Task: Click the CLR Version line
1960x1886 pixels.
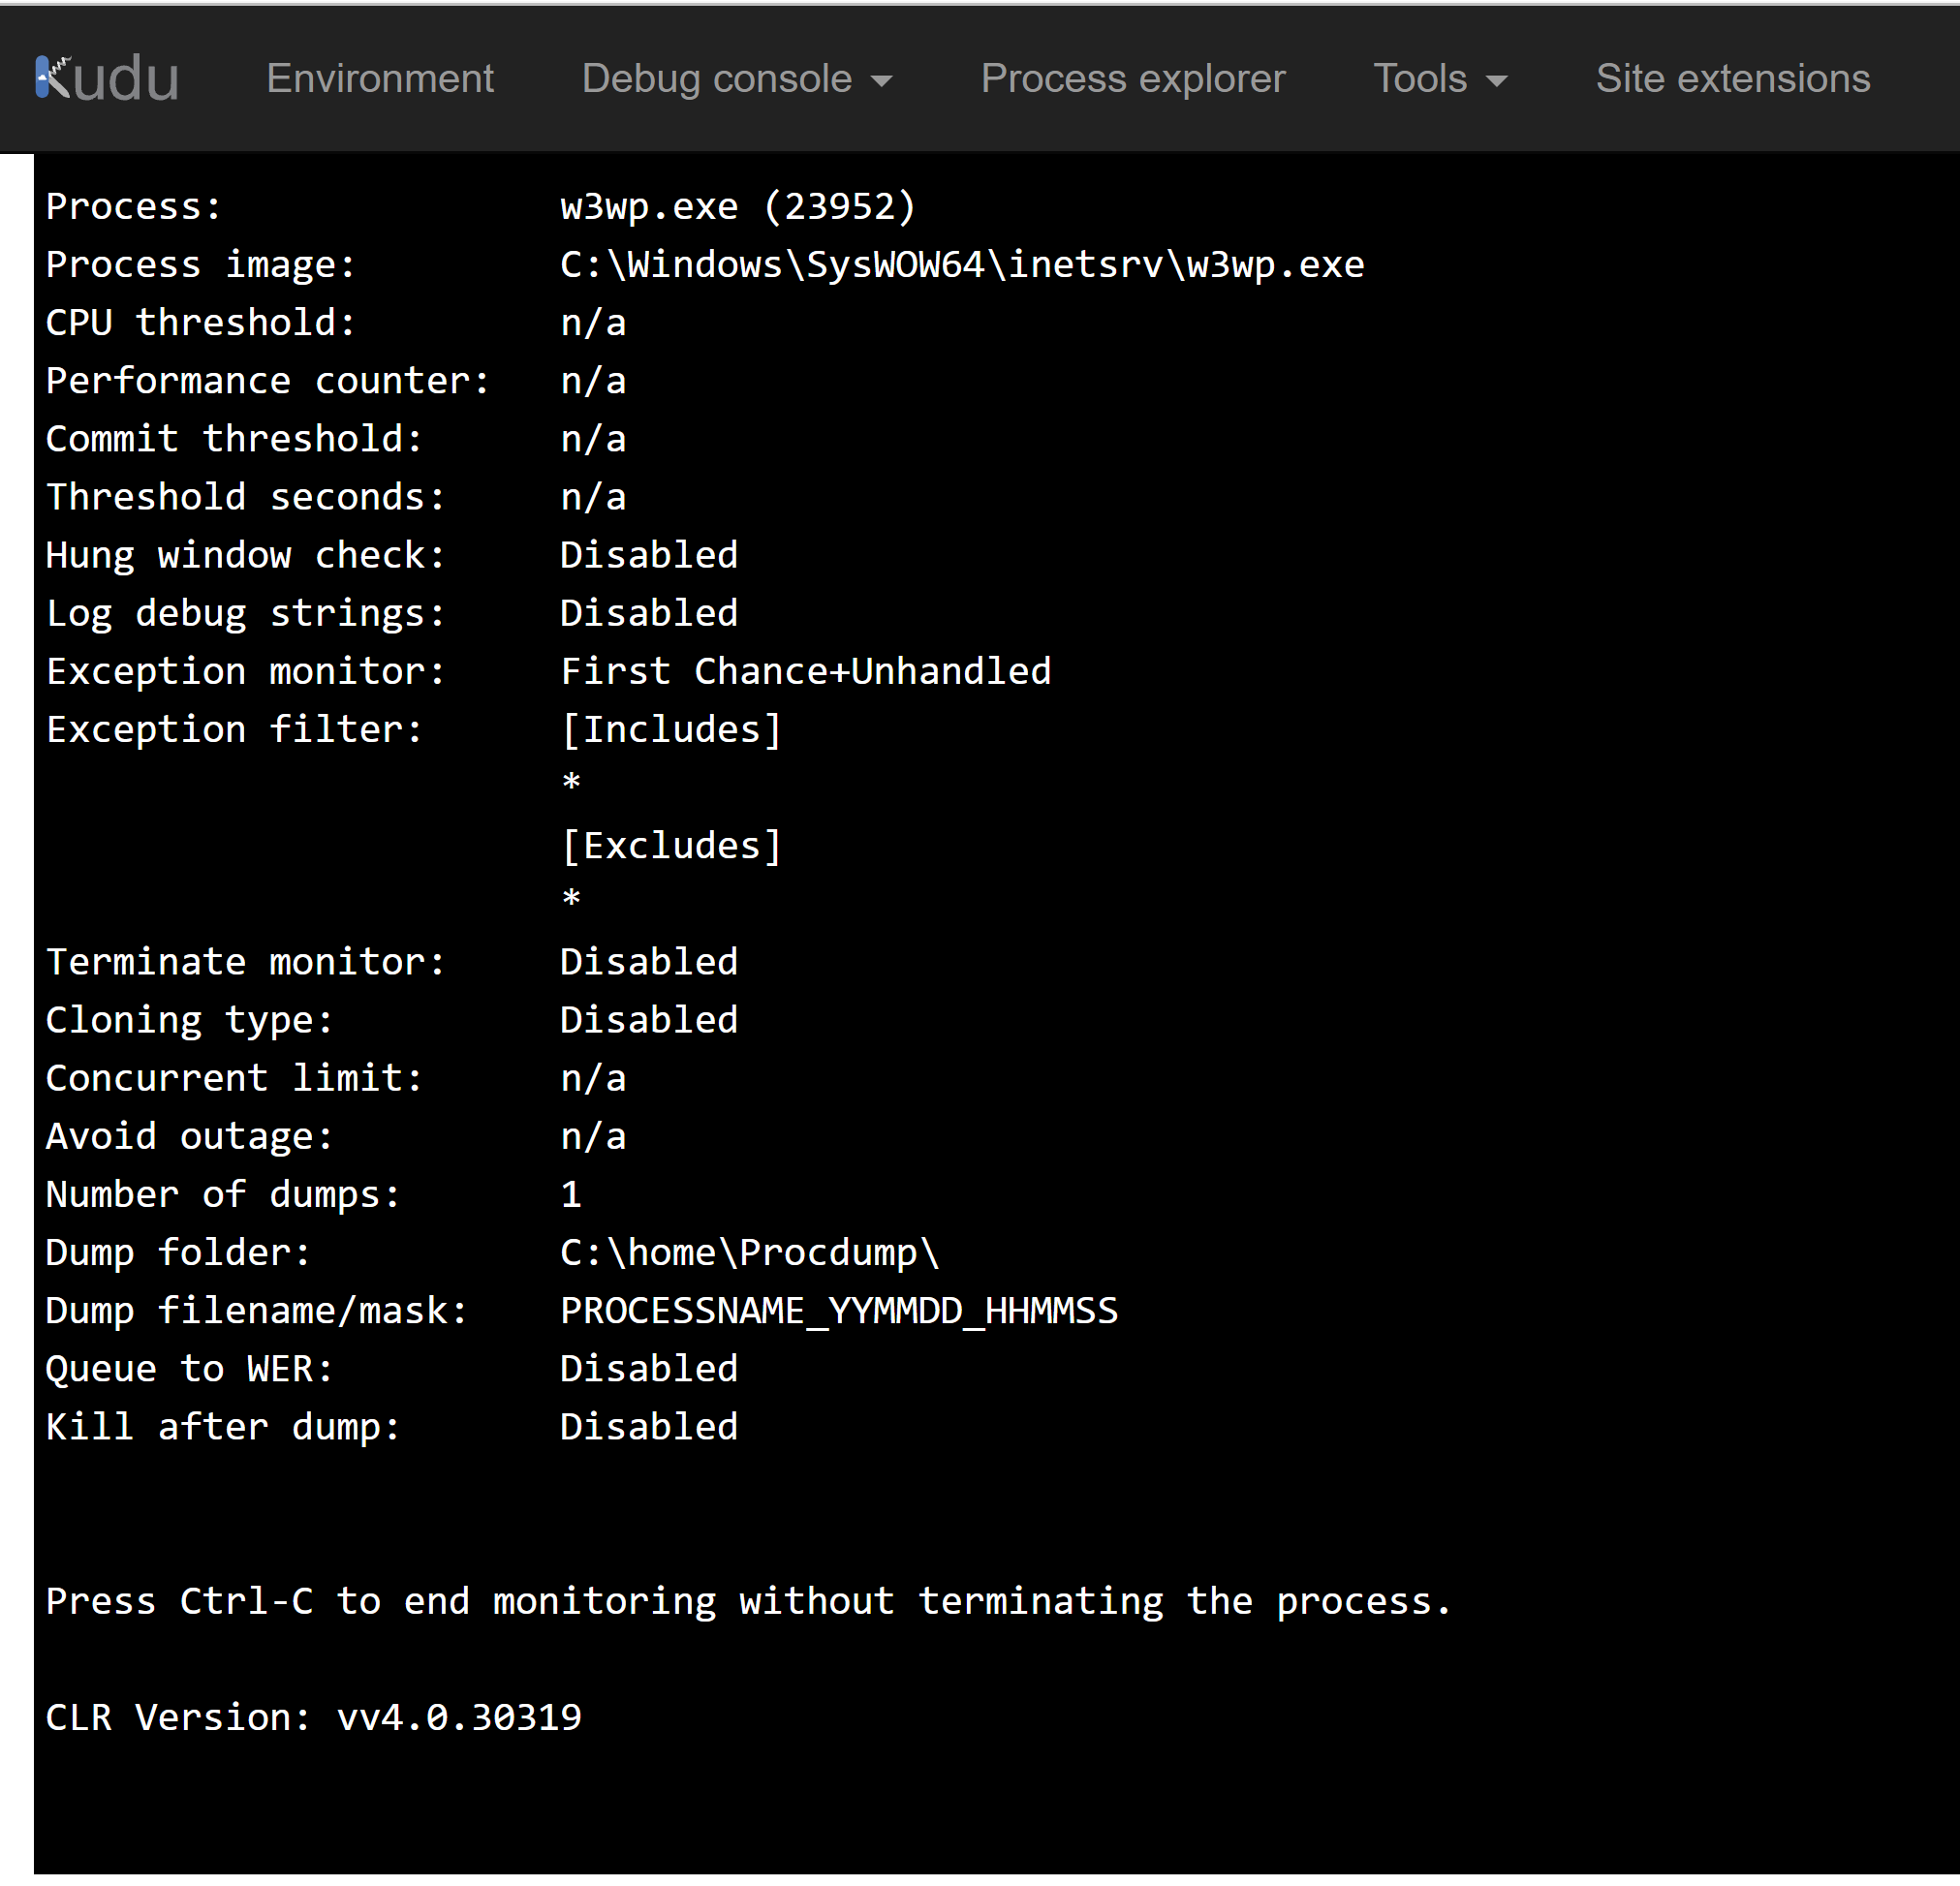Action: tap(312, 1716)
